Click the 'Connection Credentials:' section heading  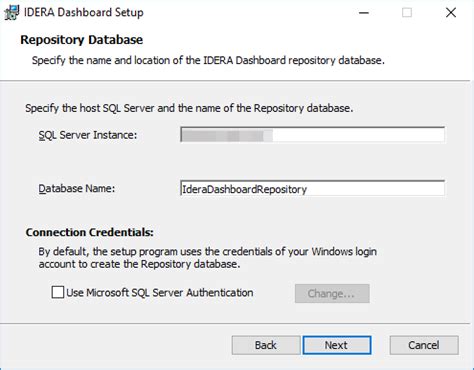[90, 232]
